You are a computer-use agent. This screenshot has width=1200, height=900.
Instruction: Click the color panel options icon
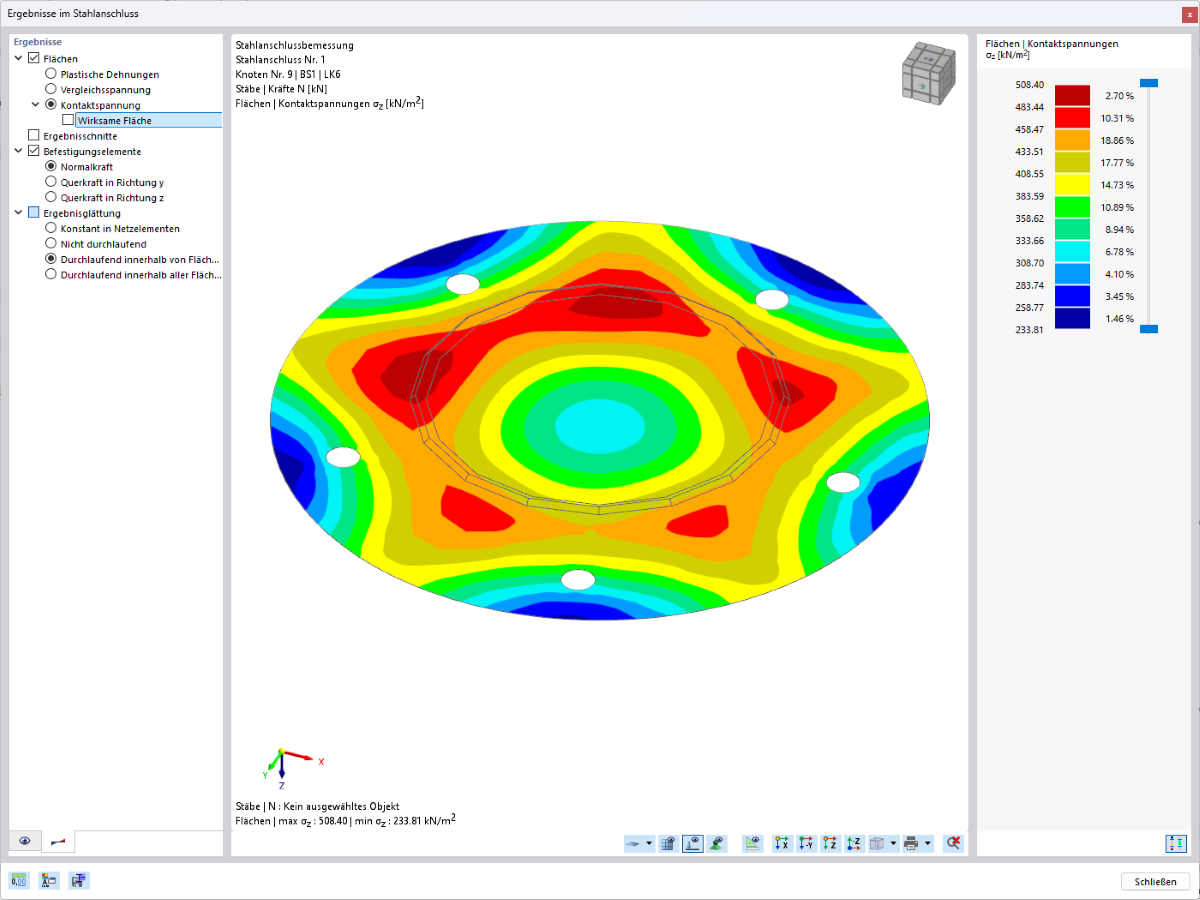point(1175,843)
